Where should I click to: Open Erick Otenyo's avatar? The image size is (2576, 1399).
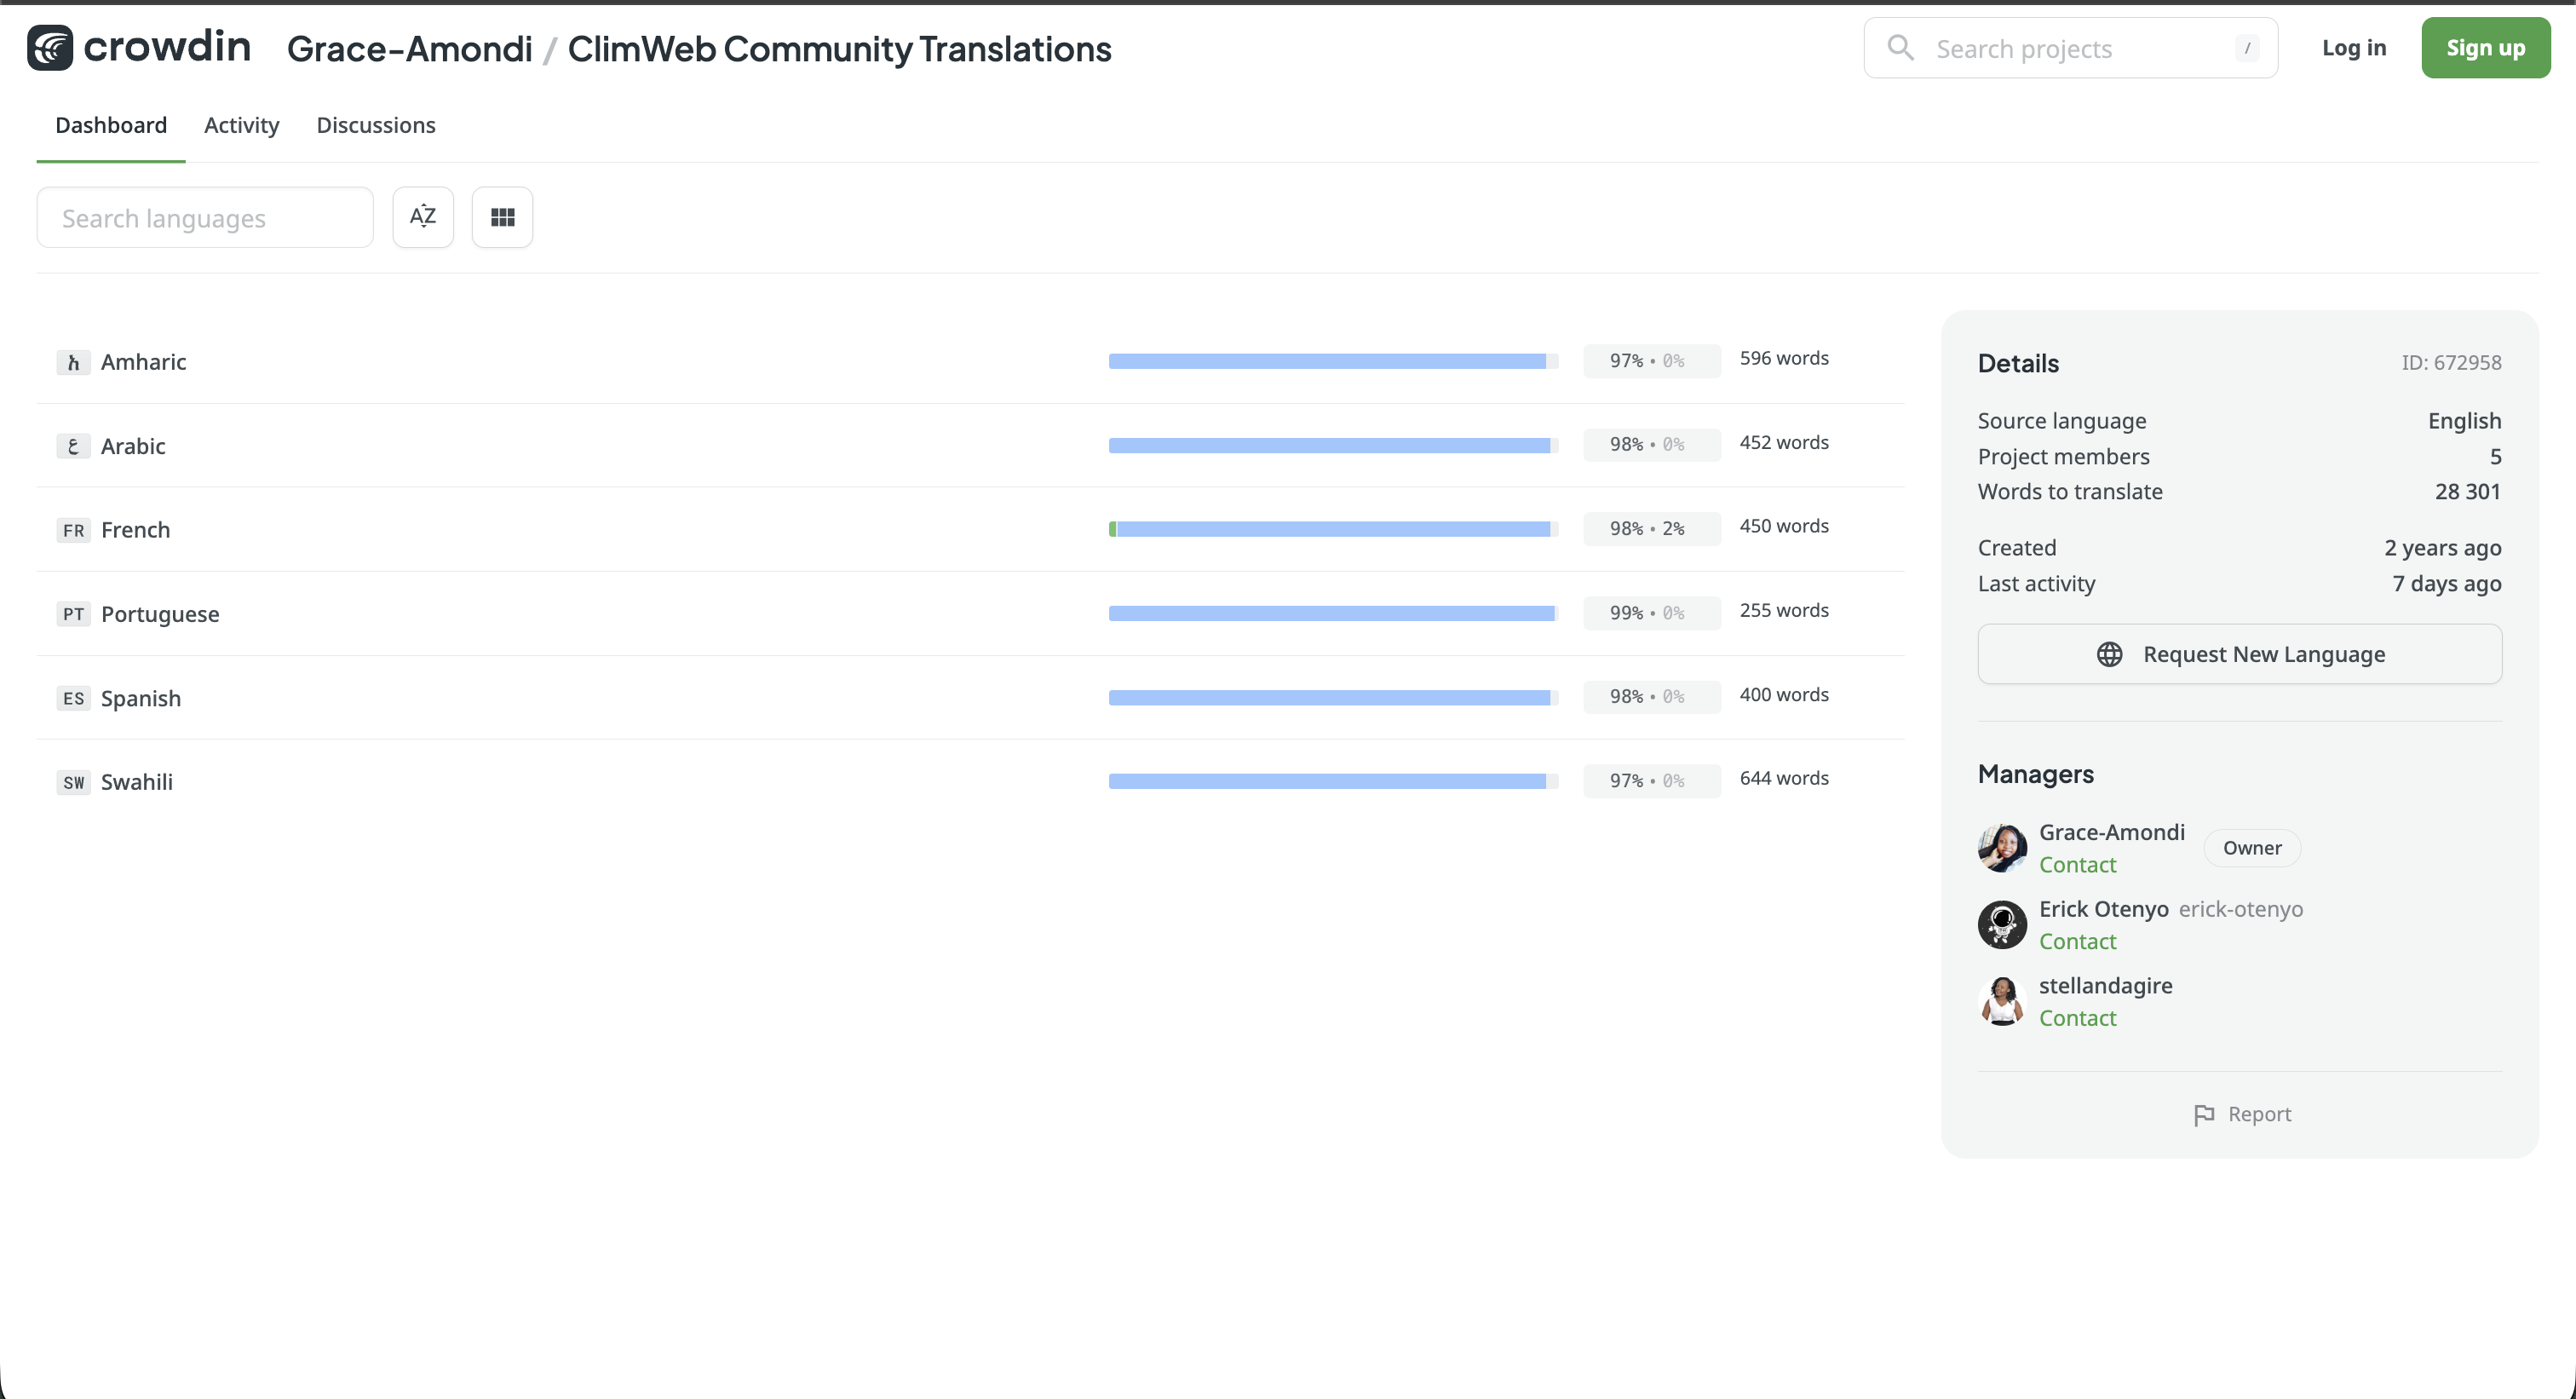[x=2002, y=925]
